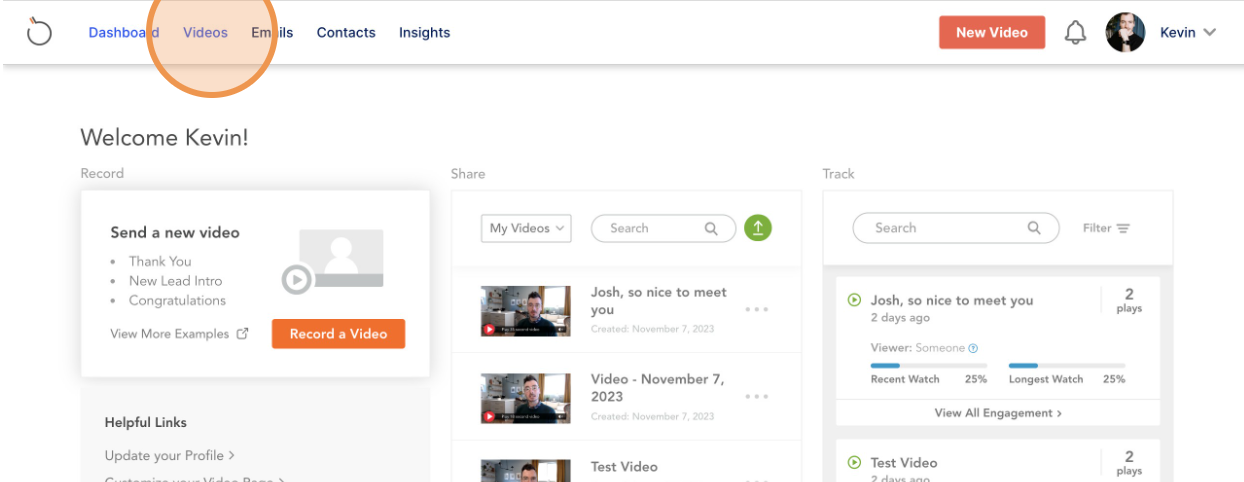This screenshot has height=482, width=1244.
Task: Click the New Video button
Action: [991, 32]
